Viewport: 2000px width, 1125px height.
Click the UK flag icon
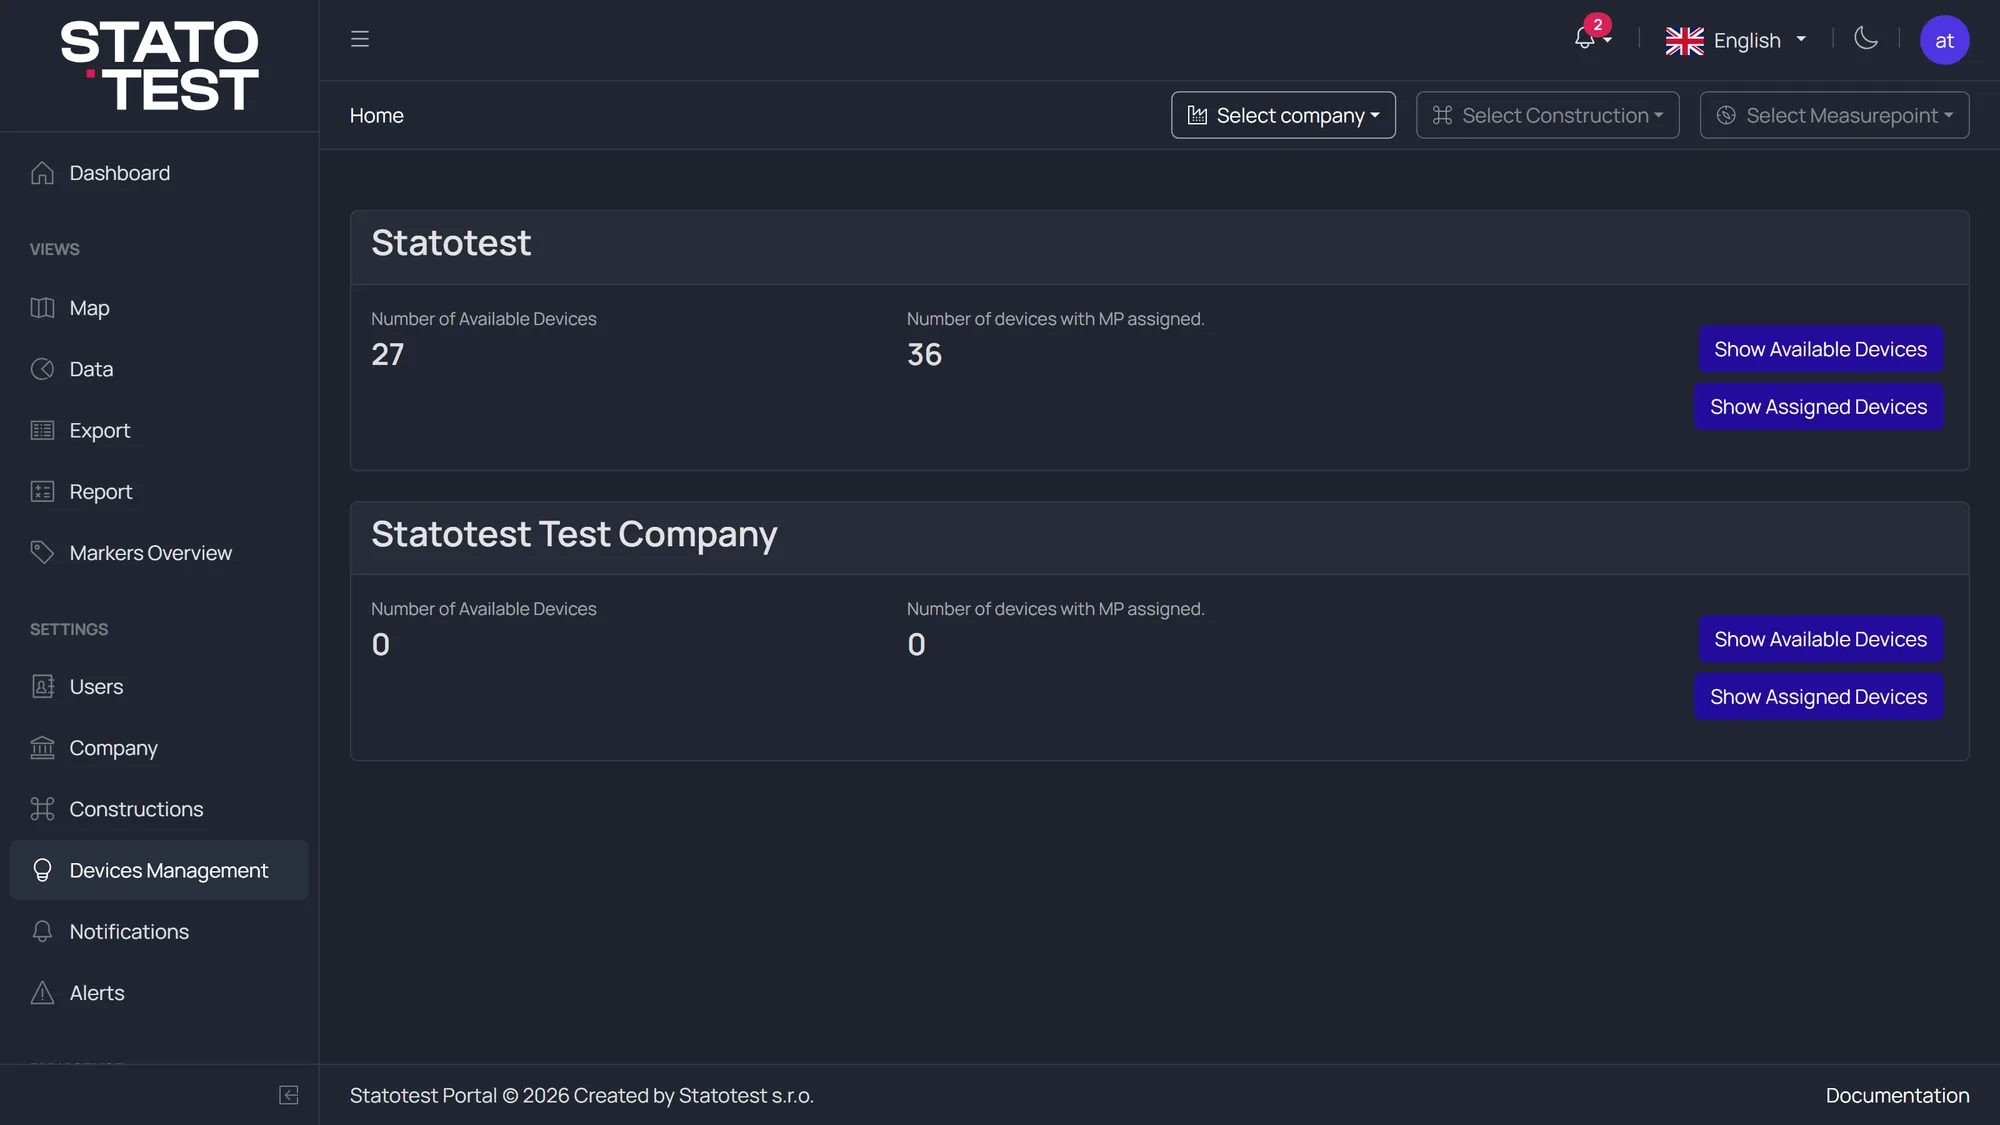tap(1684, 40)
